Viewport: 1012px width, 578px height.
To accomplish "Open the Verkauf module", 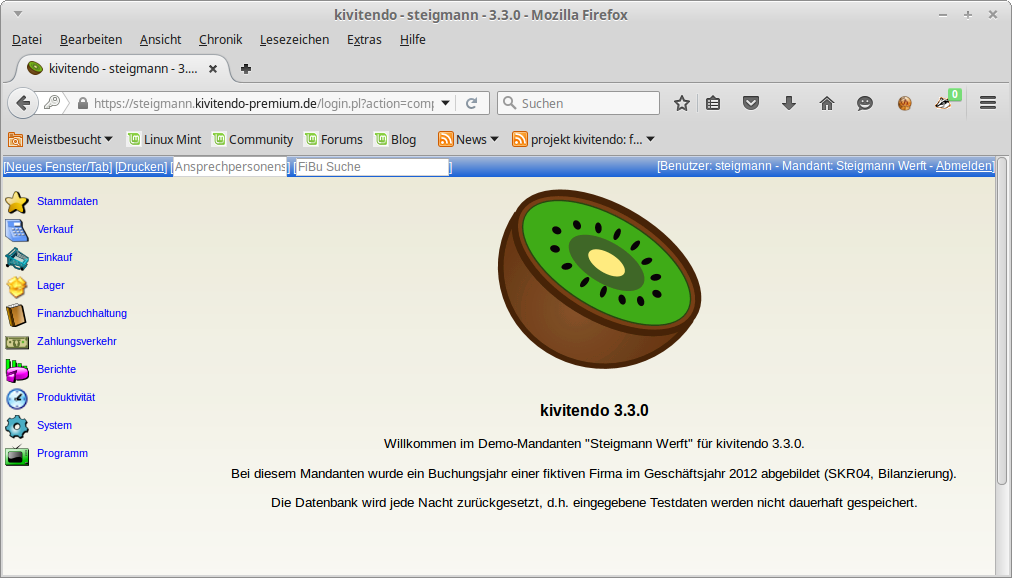I will [55, 229].
